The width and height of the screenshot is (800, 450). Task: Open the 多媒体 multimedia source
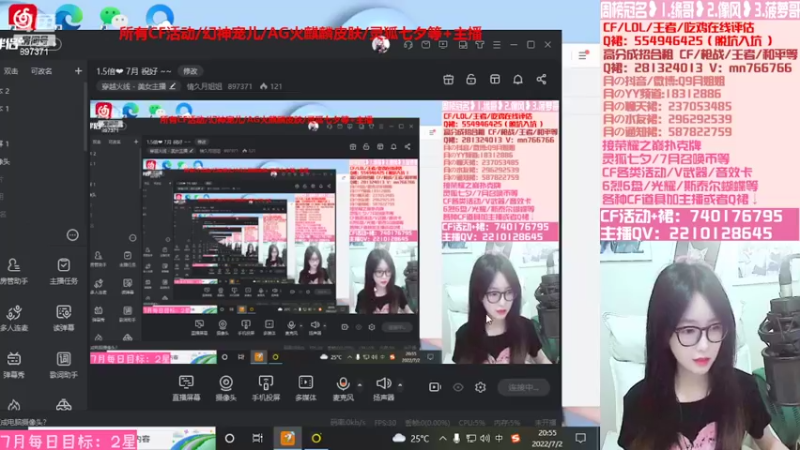click(x=306, y=388)
